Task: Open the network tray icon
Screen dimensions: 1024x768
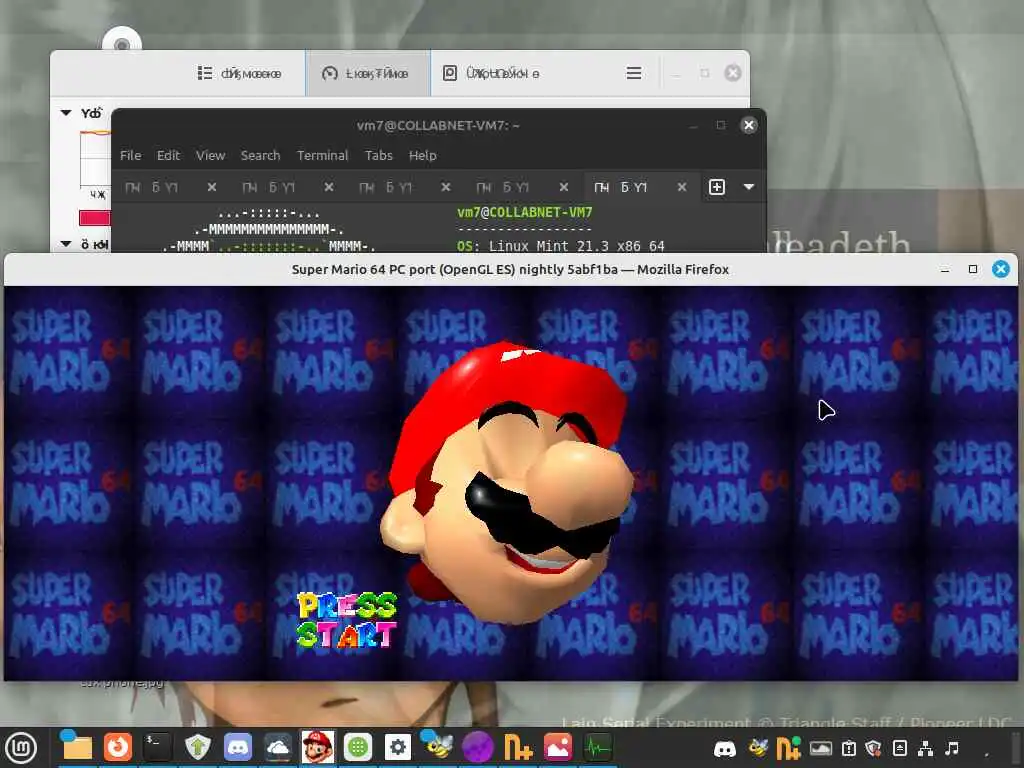Action: coord(925,748)
